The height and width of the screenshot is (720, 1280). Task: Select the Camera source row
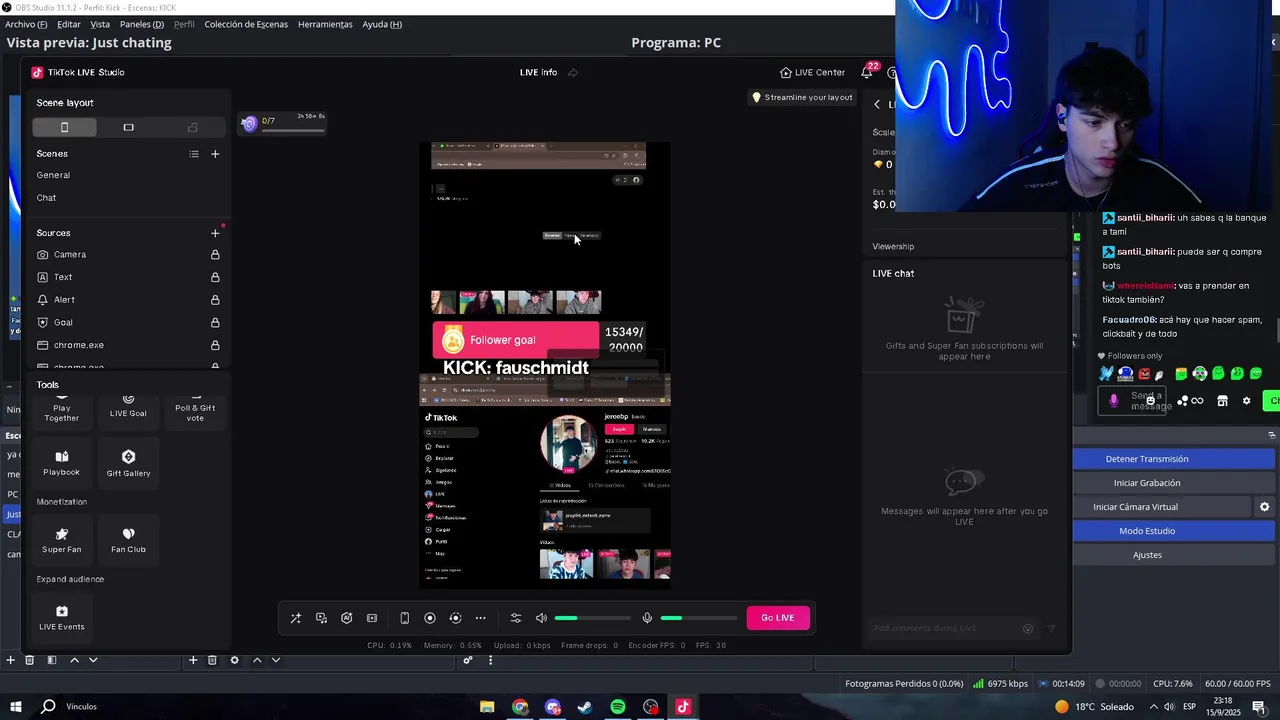click(x=128, y=255)
